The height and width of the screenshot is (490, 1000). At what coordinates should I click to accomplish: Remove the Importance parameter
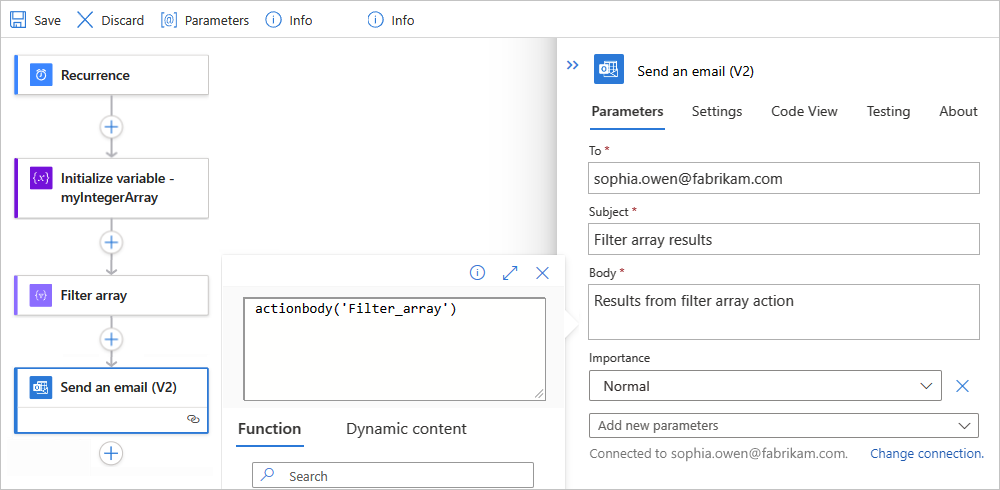point(962,386)
